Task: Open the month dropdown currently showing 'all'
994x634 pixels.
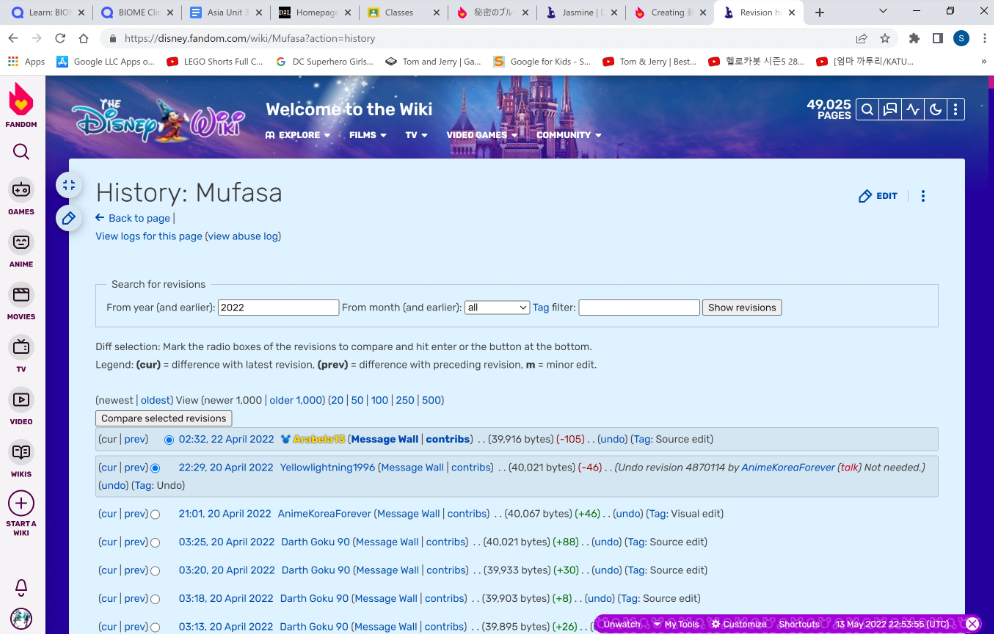Action: [x=496, y=307]
